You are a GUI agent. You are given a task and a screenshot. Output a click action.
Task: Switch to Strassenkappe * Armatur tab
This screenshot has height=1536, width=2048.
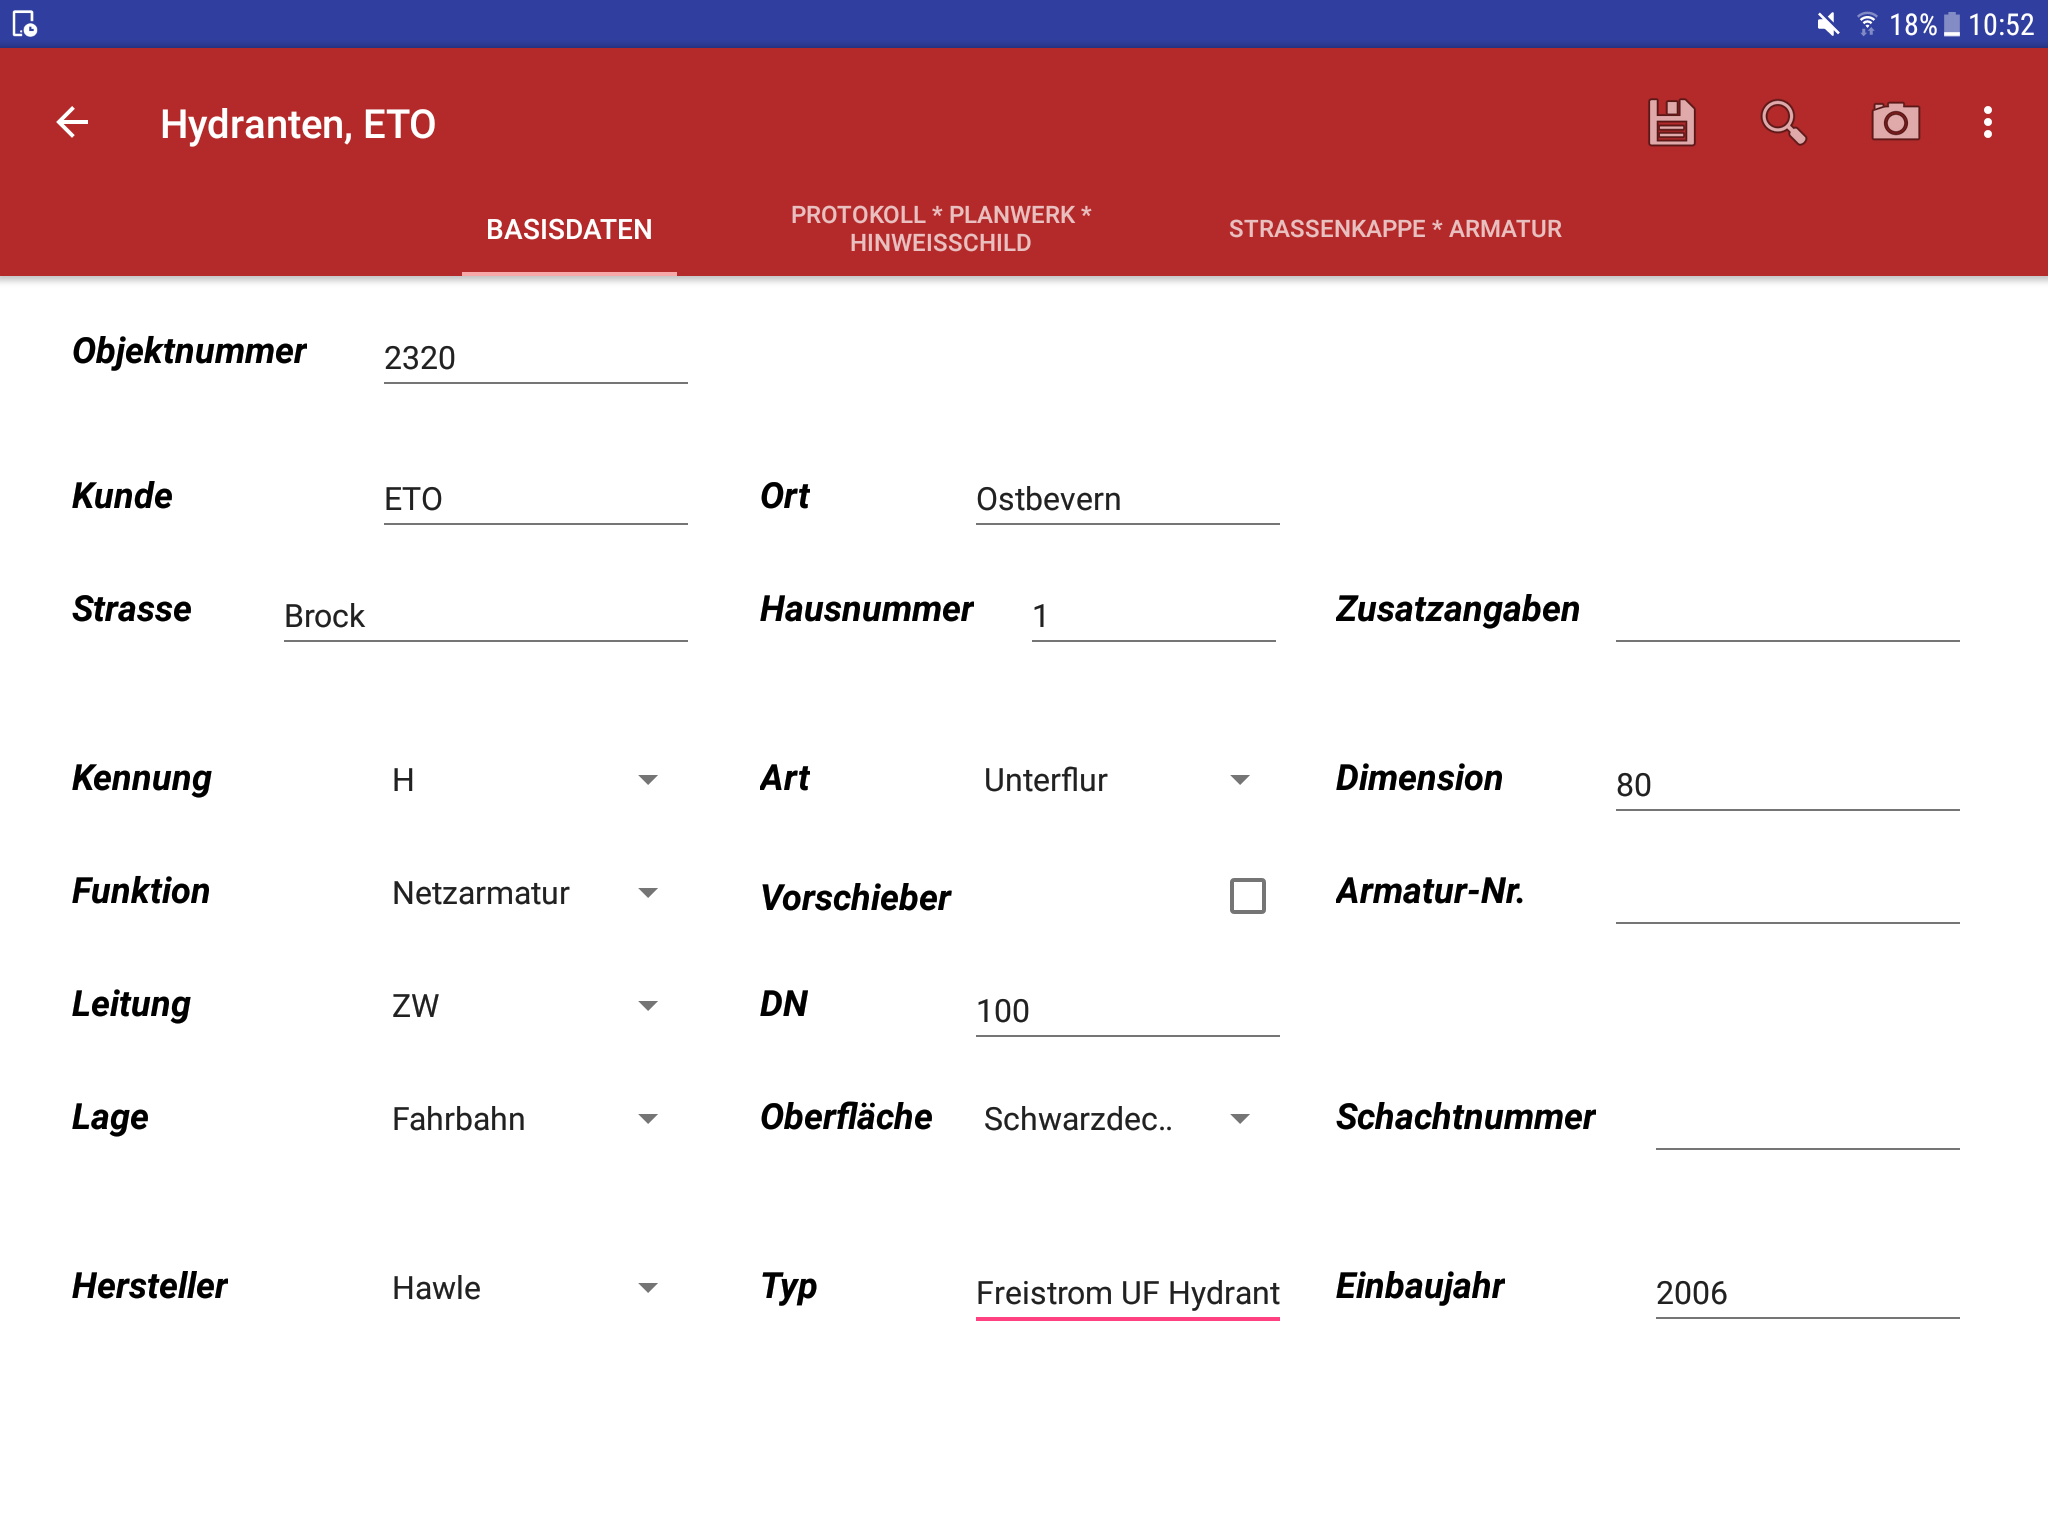point(1395,229)
